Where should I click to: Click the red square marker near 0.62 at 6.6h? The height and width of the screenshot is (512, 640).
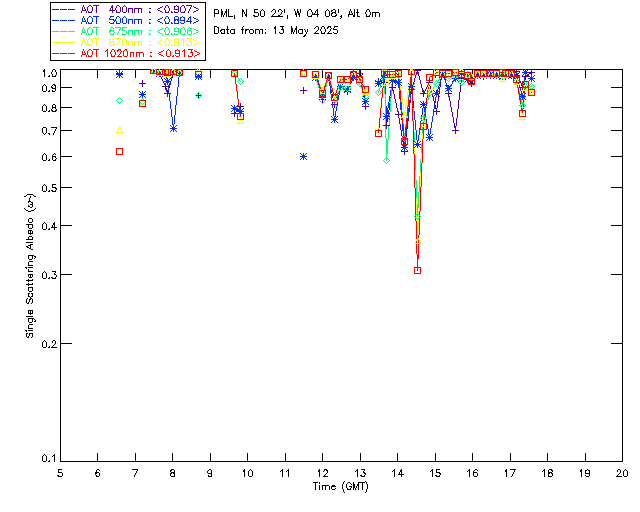pyautogui.click(x=120, y=151)
